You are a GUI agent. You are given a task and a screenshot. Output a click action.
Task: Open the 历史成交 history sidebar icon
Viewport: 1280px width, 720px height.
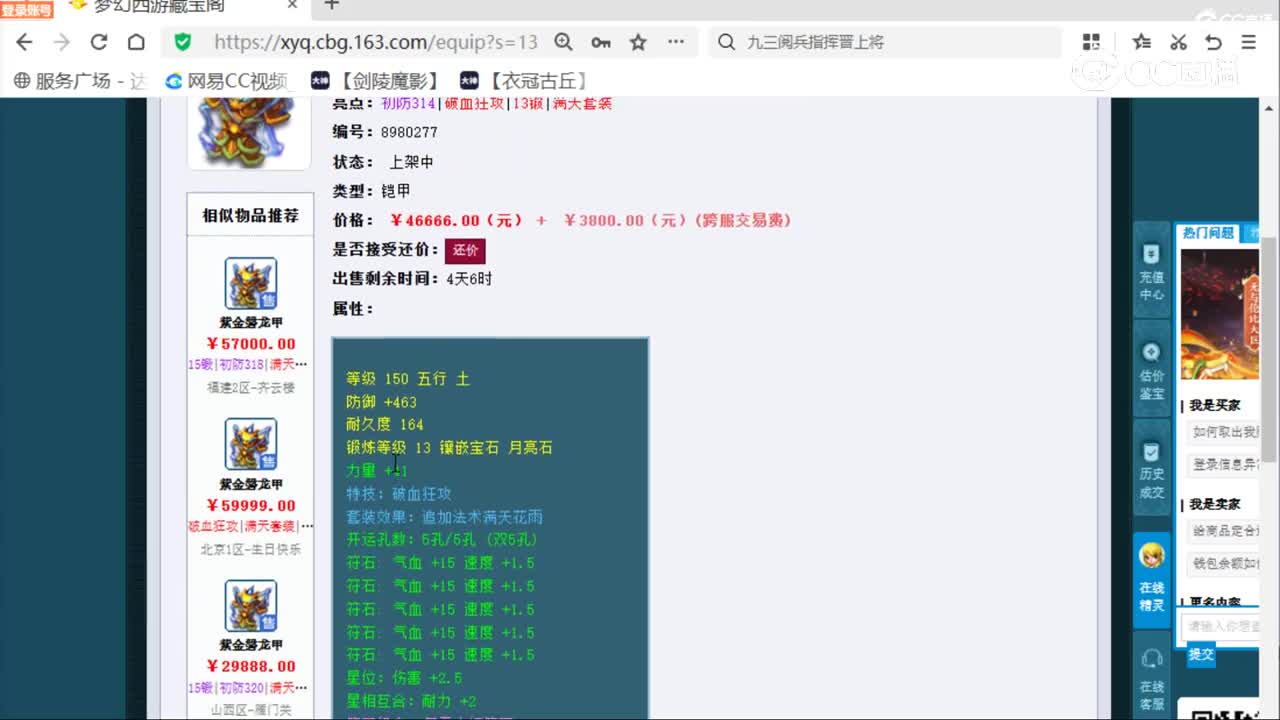point(1151,469)
